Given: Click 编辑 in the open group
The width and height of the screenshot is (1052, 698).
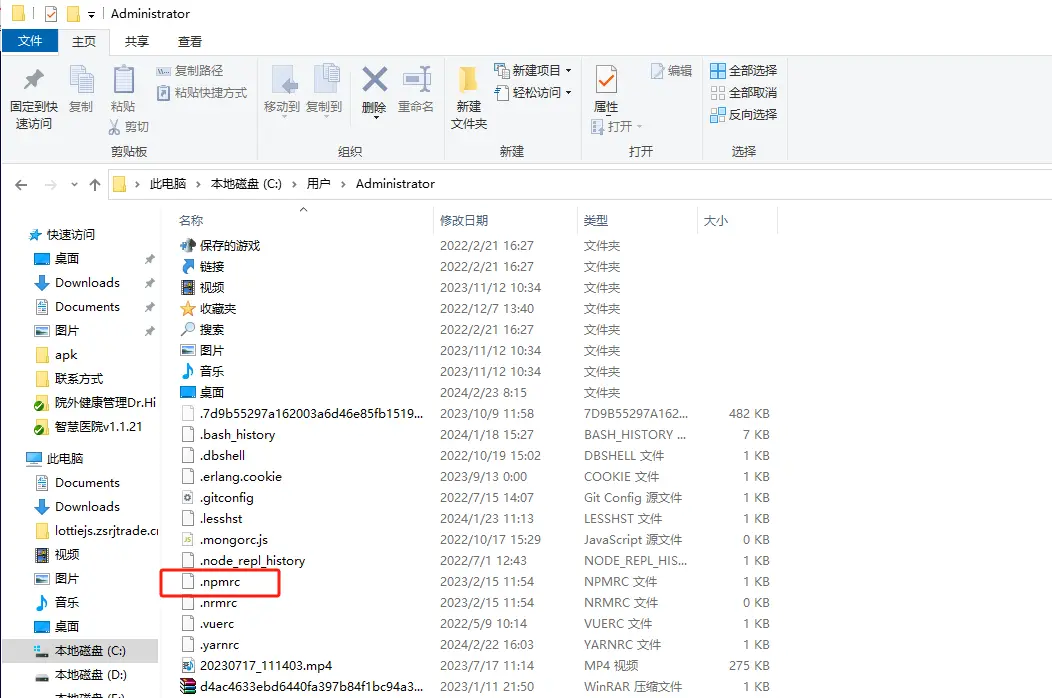Looking at the screenshot, I should [x=672, y=70].
